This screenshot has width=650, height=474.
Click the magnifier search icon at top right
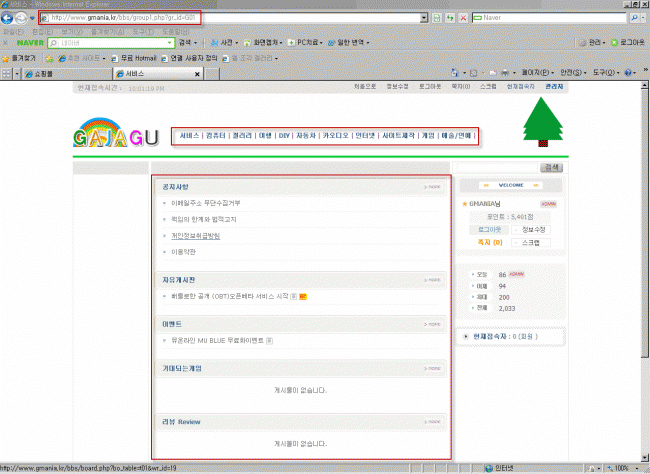(x=634, y=18)
